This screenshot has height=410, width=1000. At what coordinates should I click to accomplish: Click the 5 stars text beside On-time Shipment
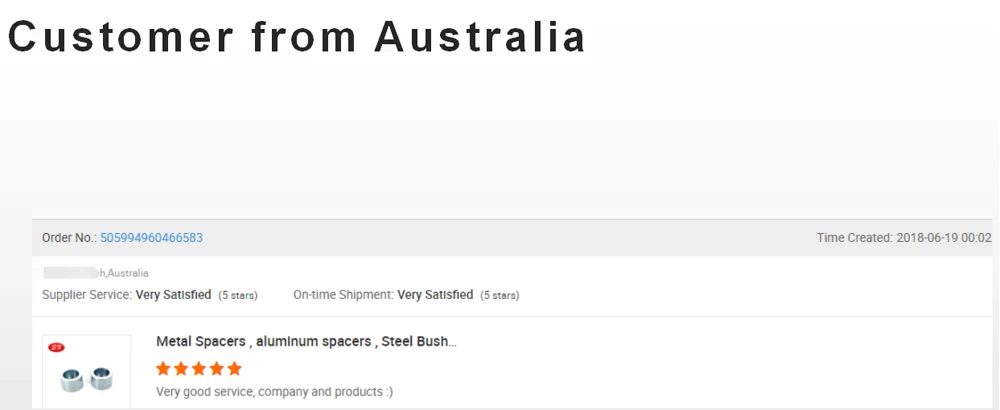click(499, 296)
